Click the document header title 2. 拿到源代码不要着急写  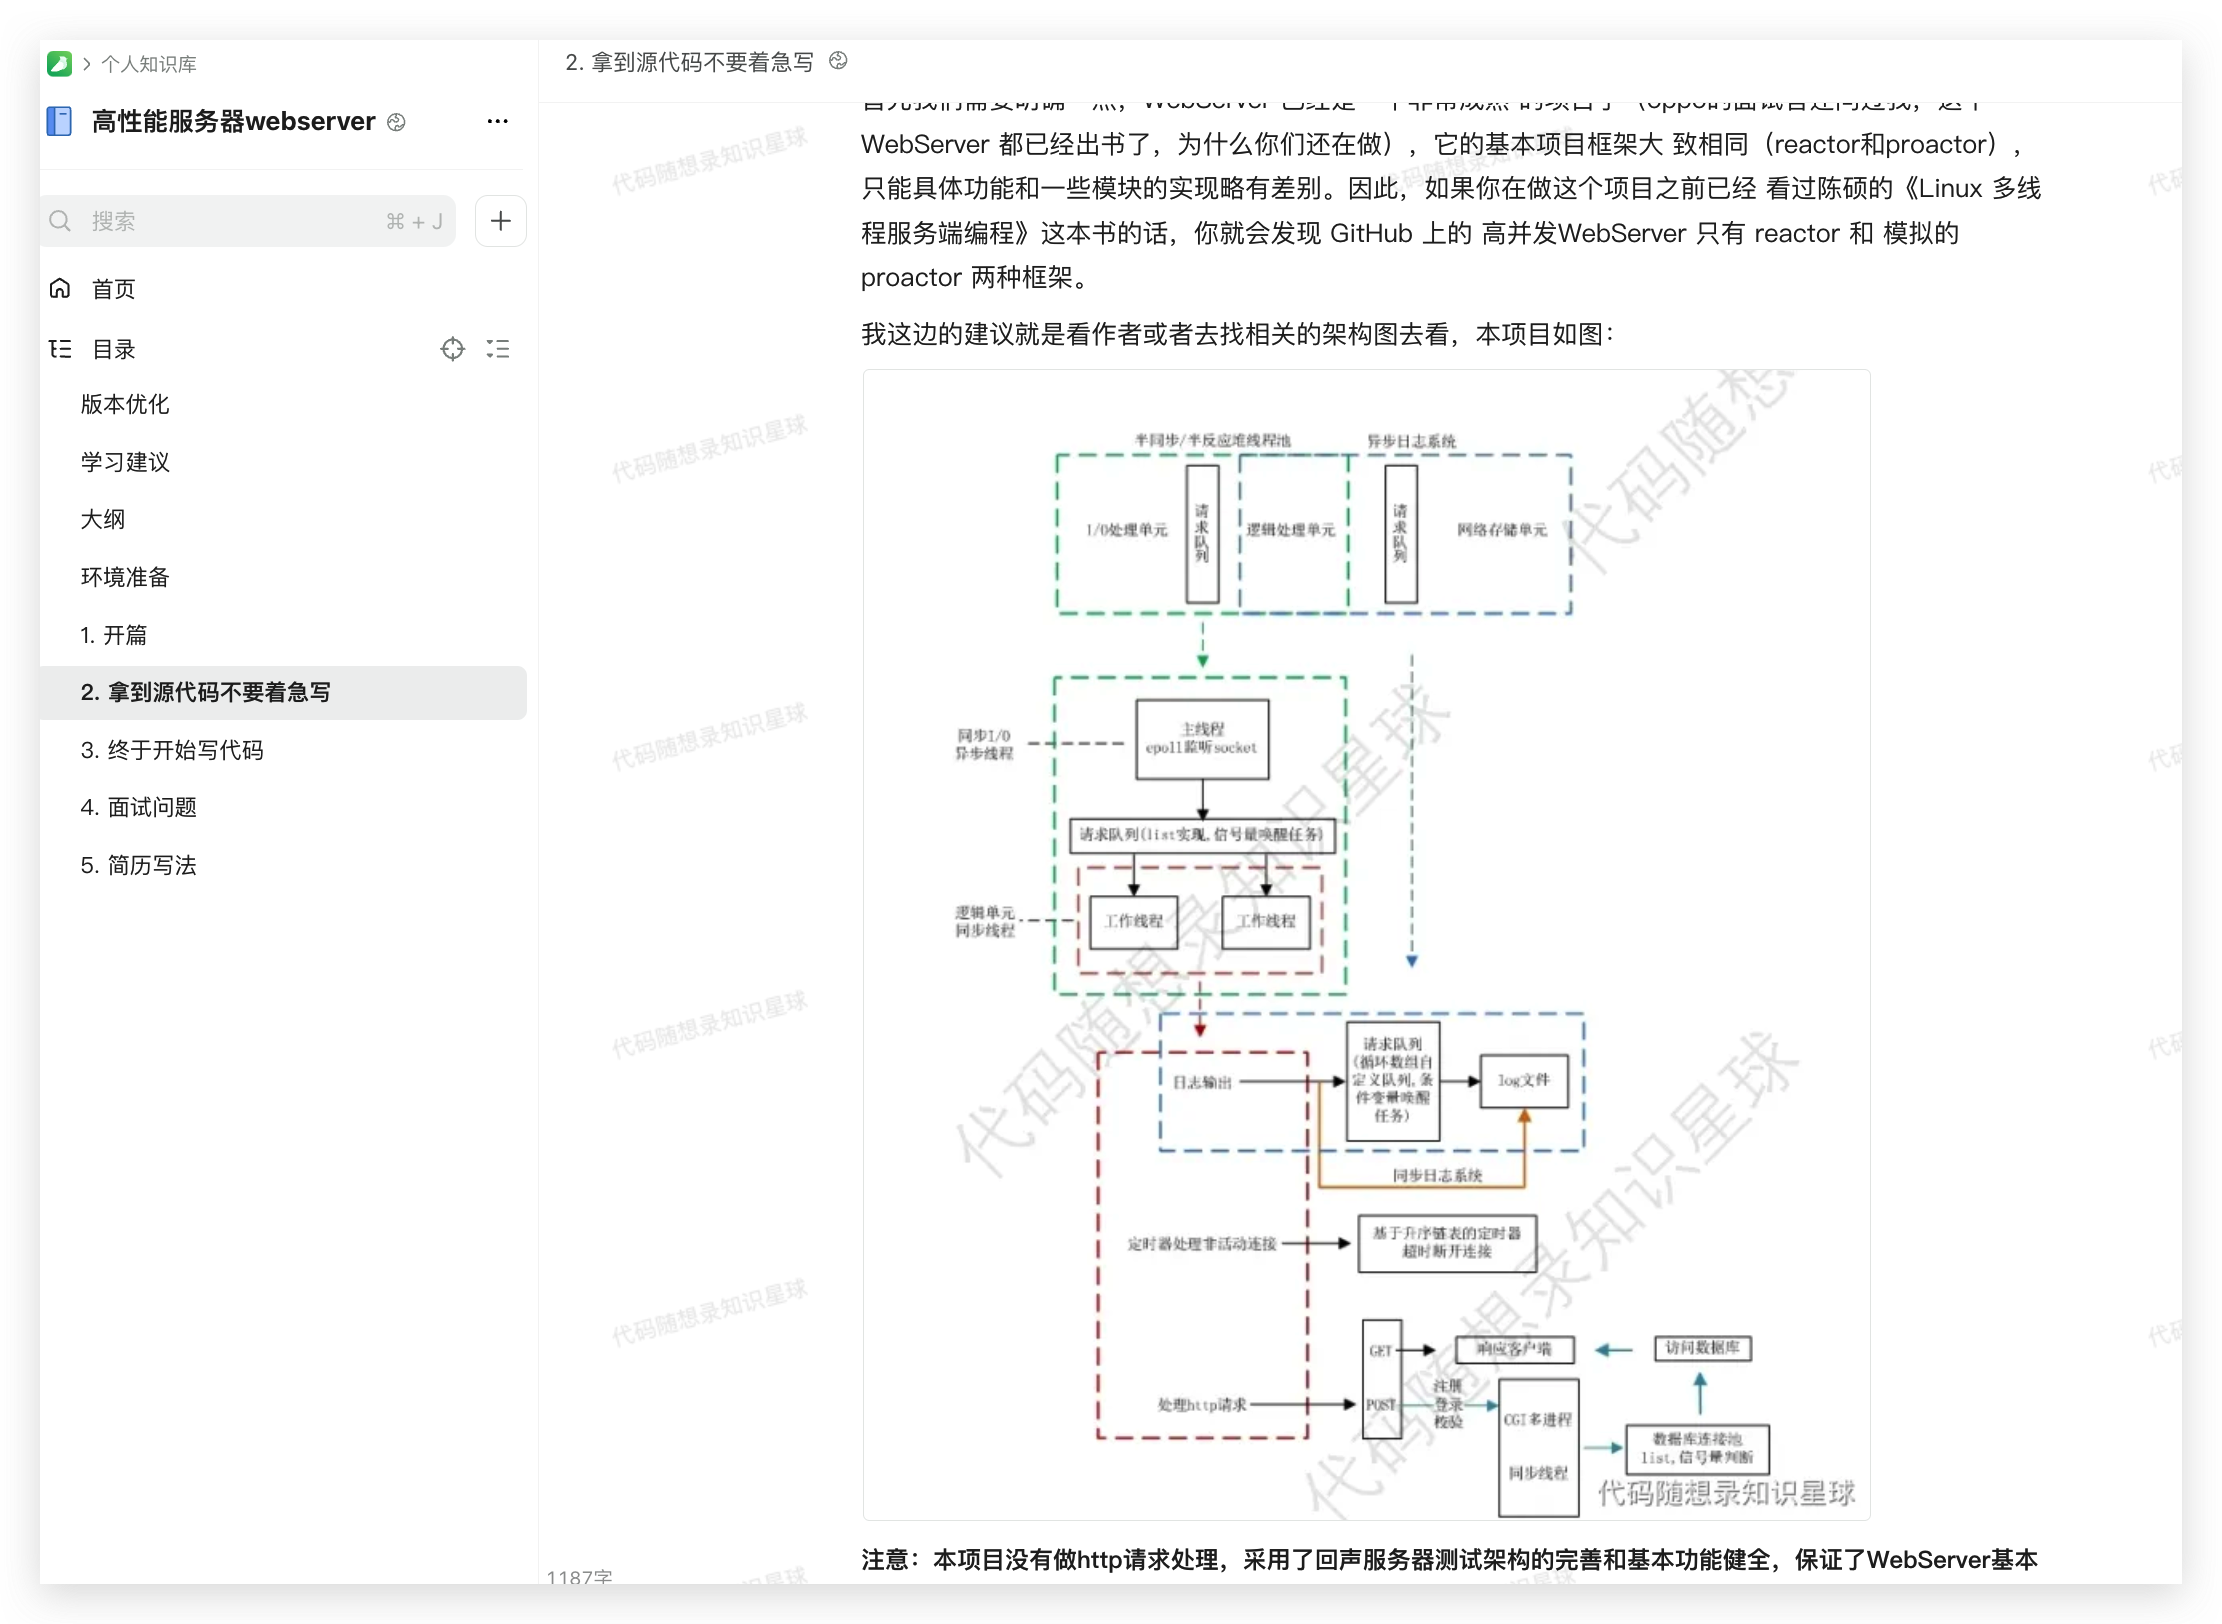click(689, 62)
